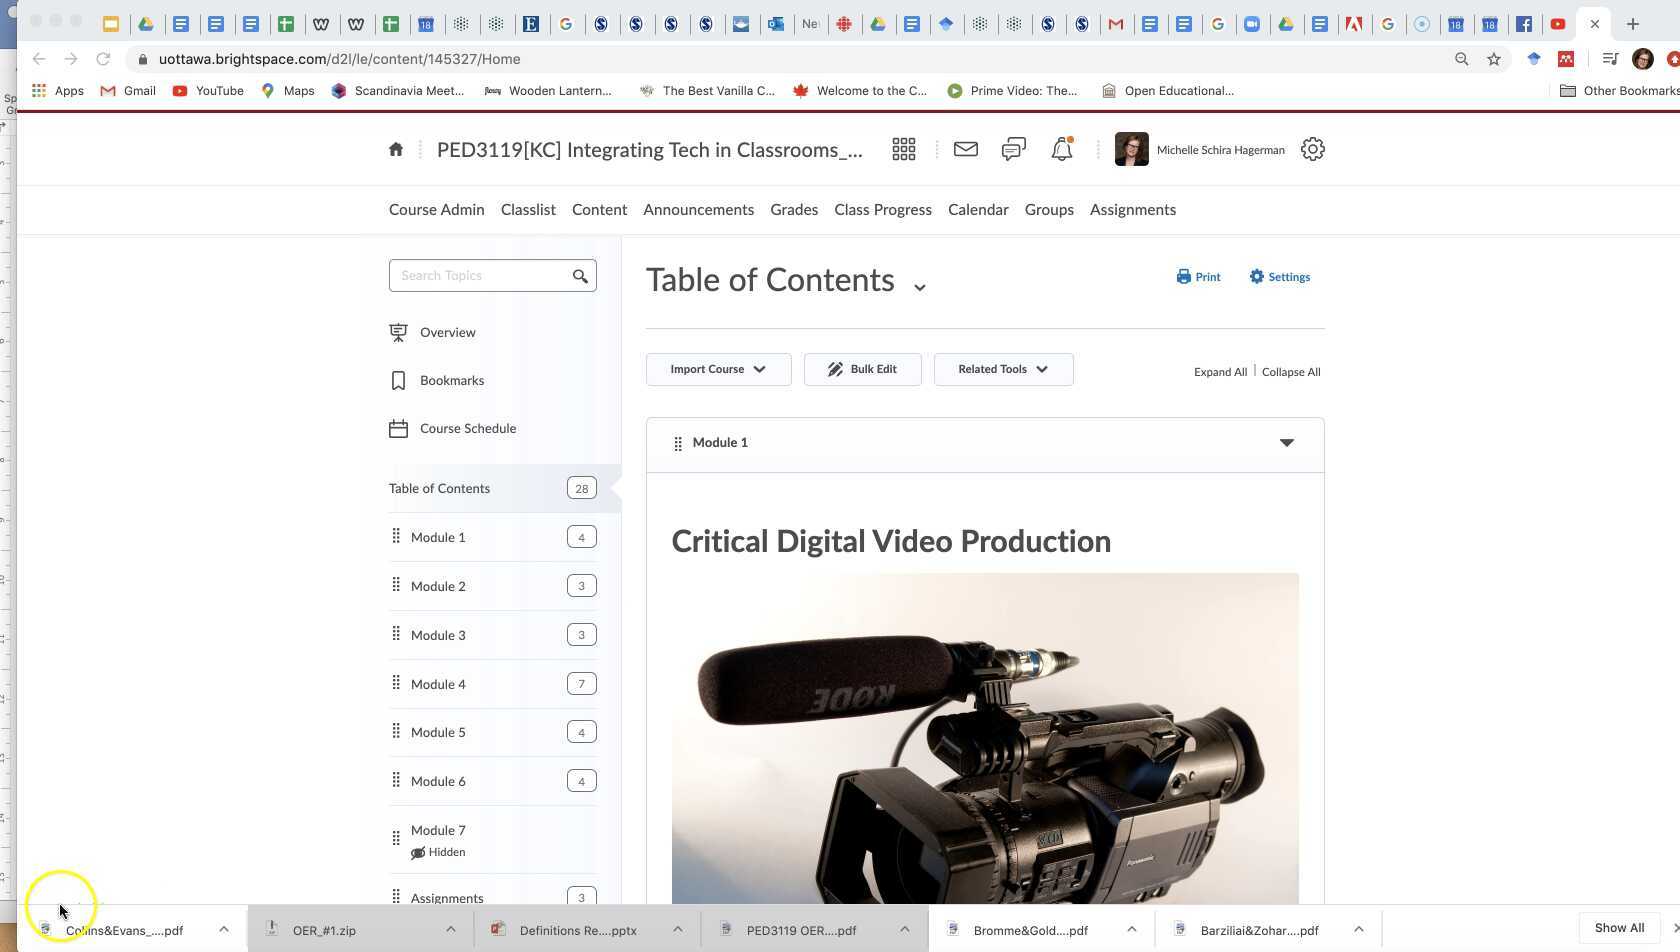Viewport: 1680px width, 952px height.
Task: Bookmark this page with star icon
Action: [x=1493, y=59]
